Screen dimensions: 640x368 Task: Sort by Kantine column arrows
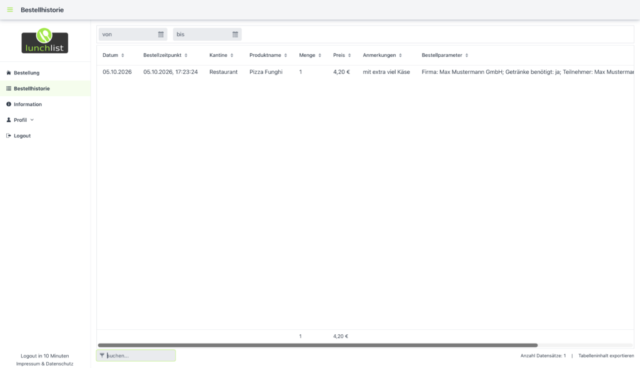(x=231, y=55)
